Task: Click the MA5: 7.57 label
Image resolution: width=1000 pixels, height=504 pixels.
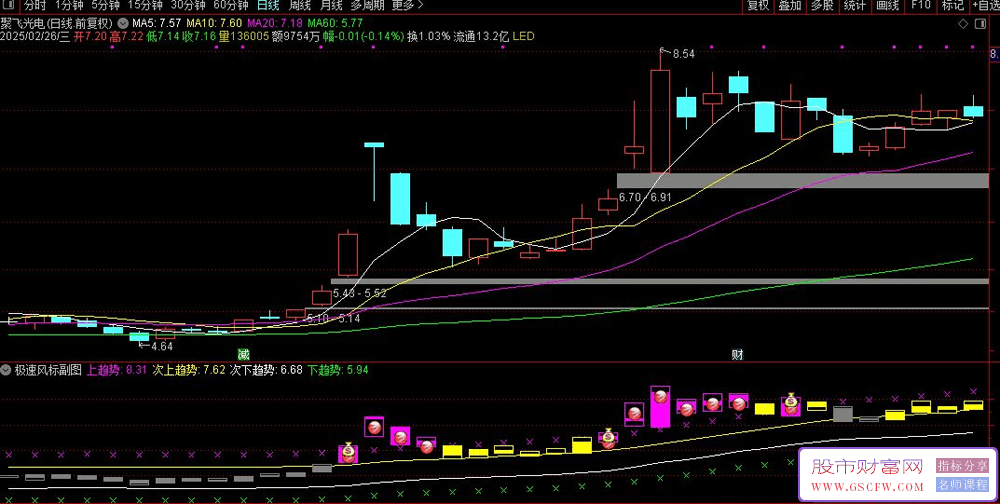Action: coord(156,24)
